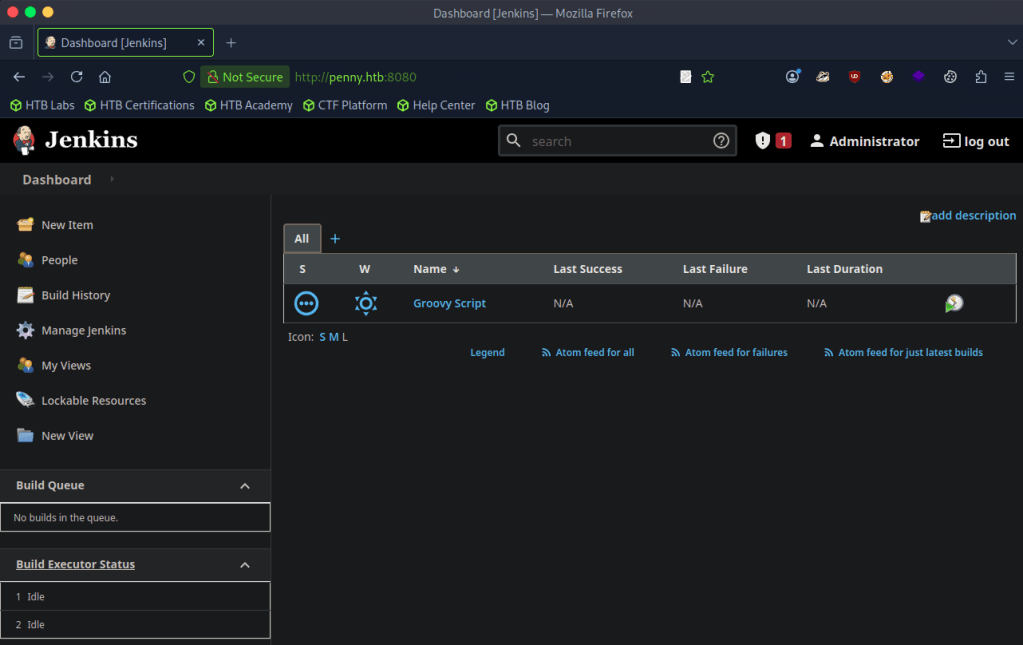The image size is (1023, 645).
Task: Expand the Dashboard breadcrumb arrow
Action: [112, 180]
